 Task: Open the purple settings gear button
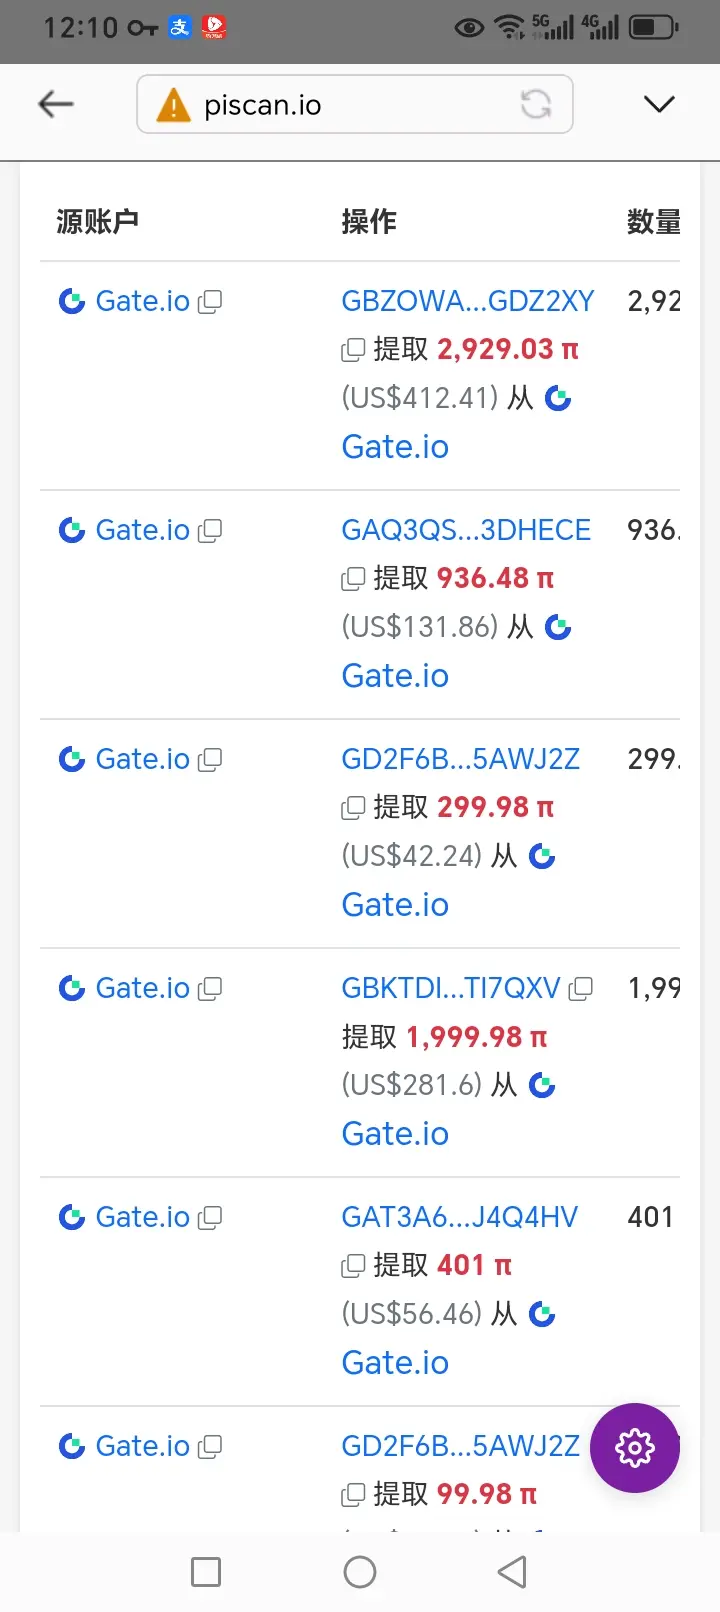(x=635, y=1447)
